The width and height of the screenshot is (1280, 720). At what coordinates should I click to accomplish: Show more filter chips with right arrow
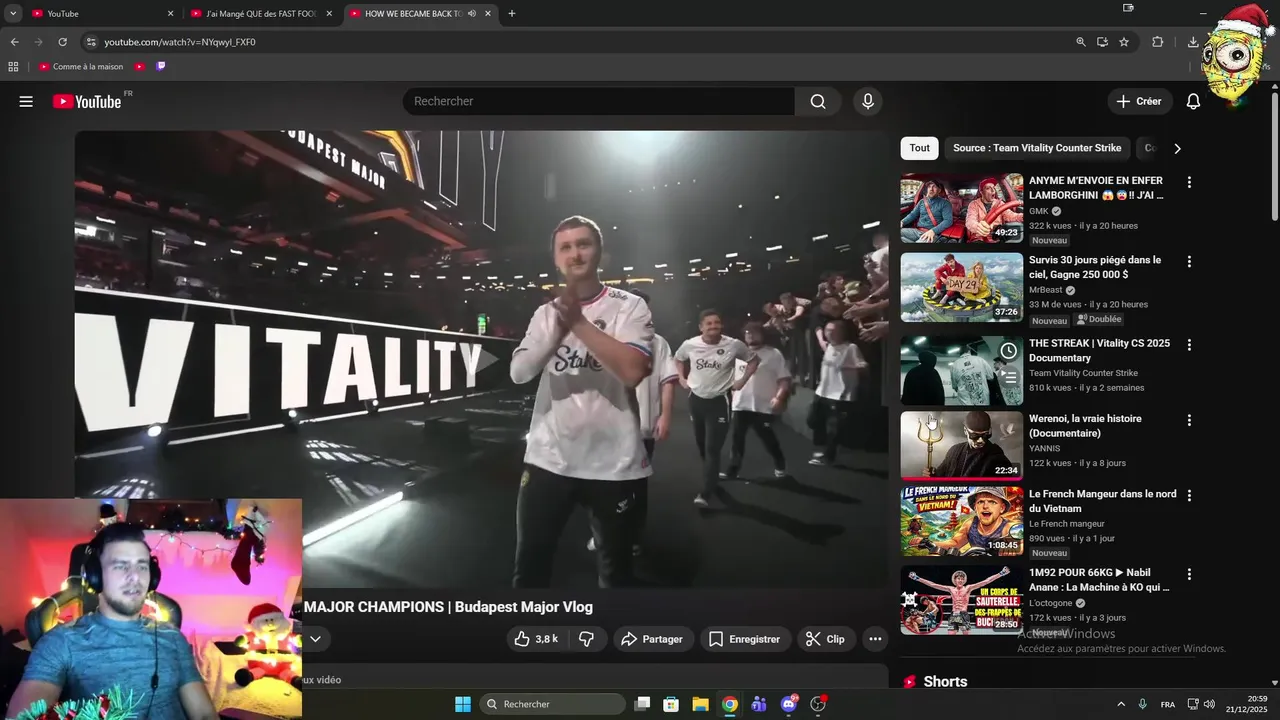pos(1177,148)
